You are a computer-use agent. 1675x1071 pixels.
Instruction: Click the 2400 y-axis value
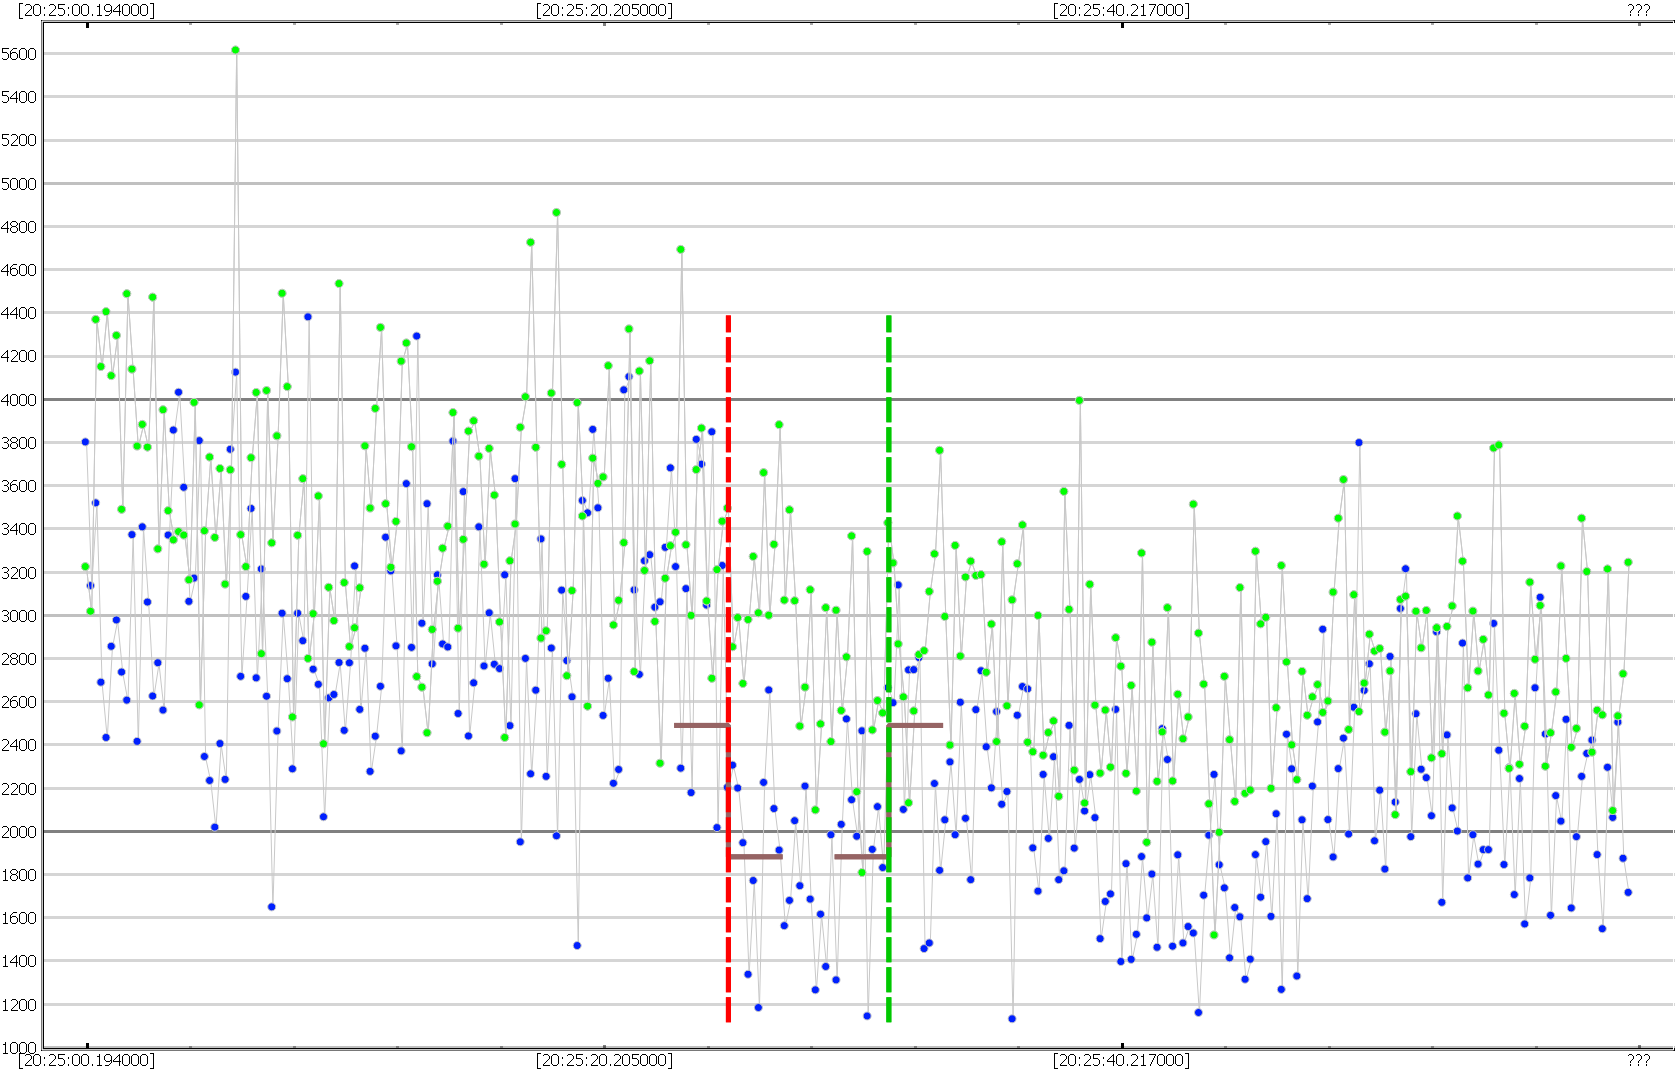pos(19,745)
